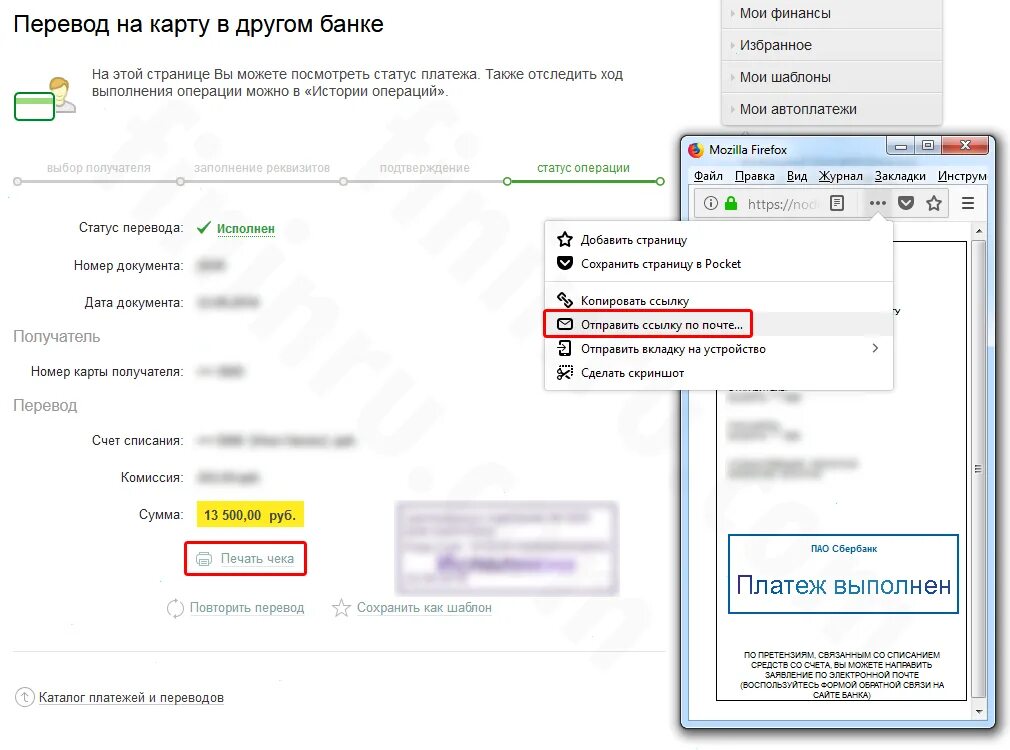Click подтверждение step label
1010x750 pixels.
click(424, 168)
